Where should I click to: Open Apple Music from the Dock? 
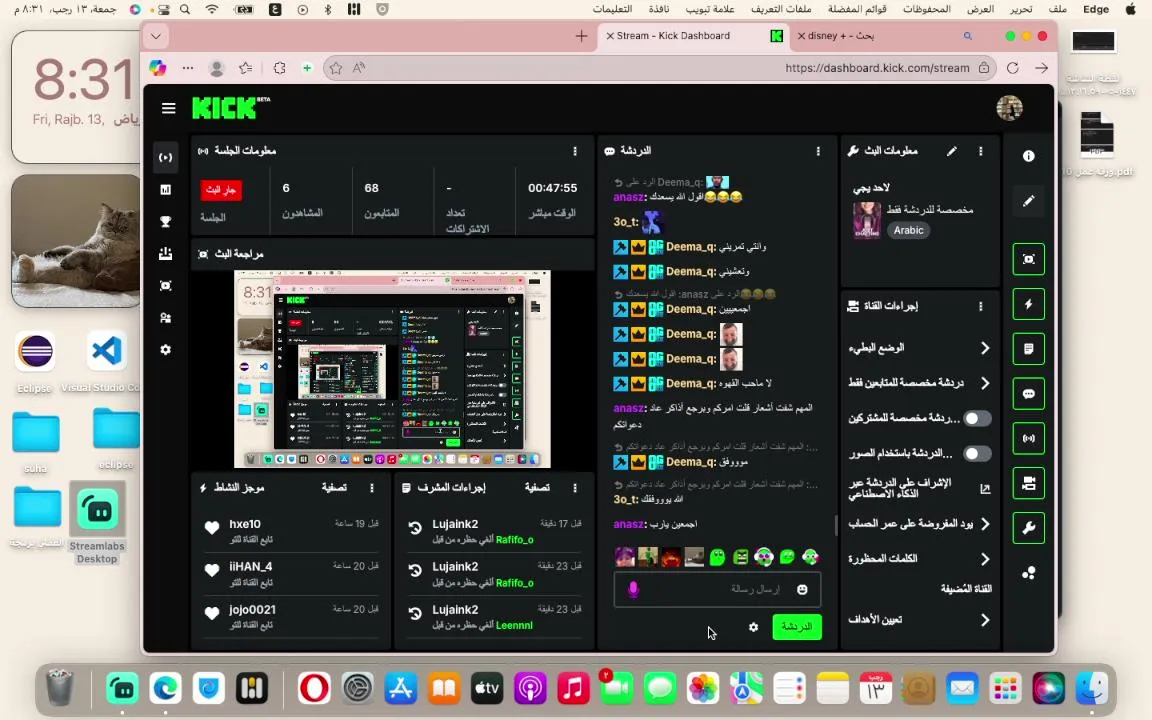pos(574,689)
